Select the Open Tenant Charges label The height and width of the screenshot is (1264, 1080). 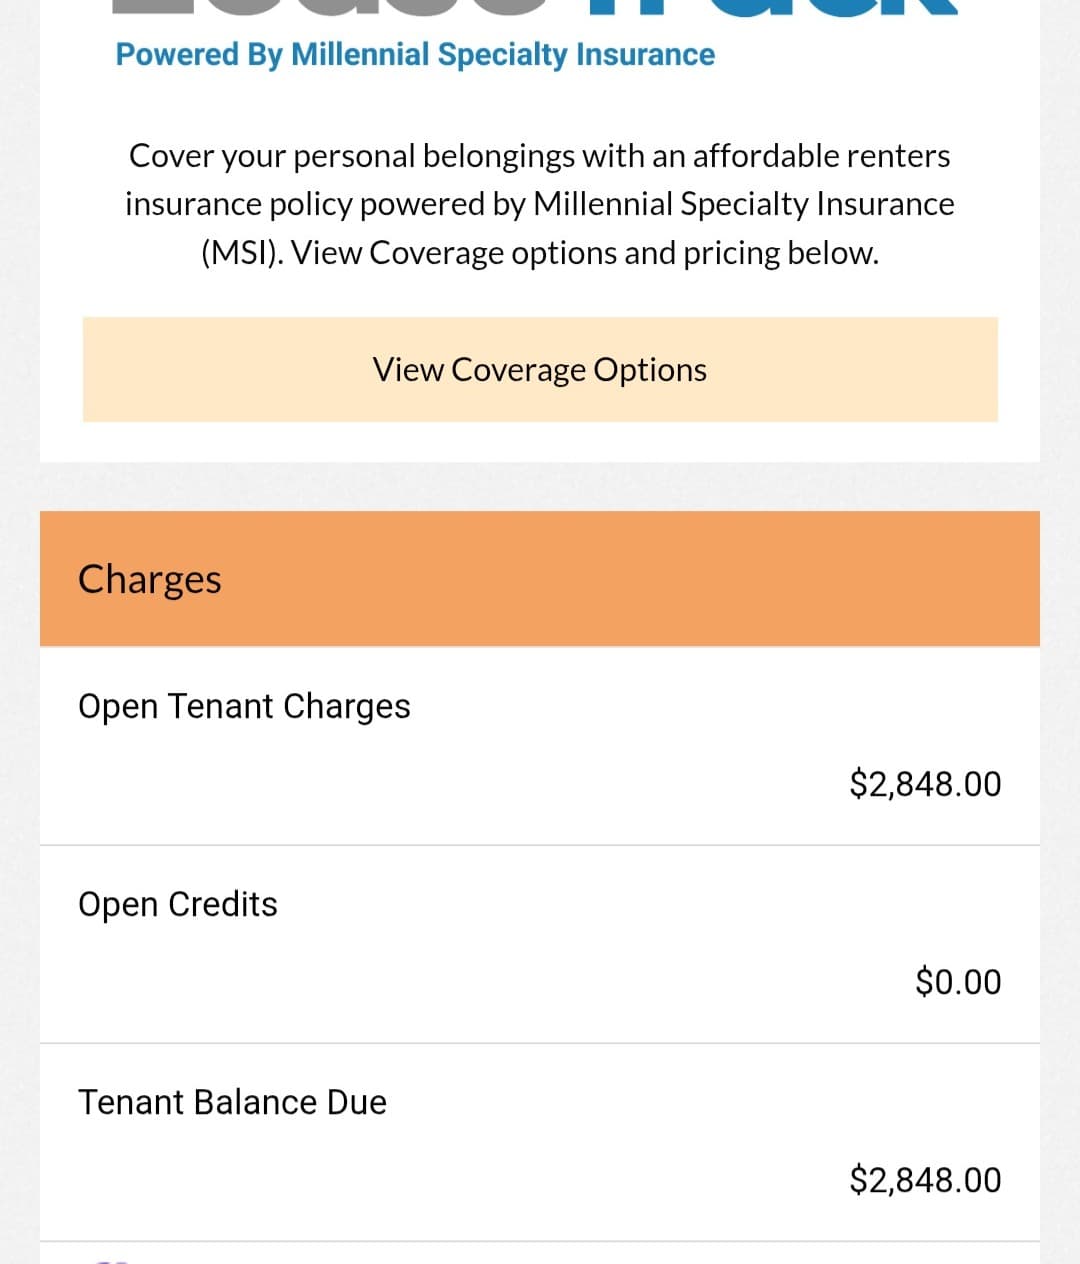click(244, 706)
